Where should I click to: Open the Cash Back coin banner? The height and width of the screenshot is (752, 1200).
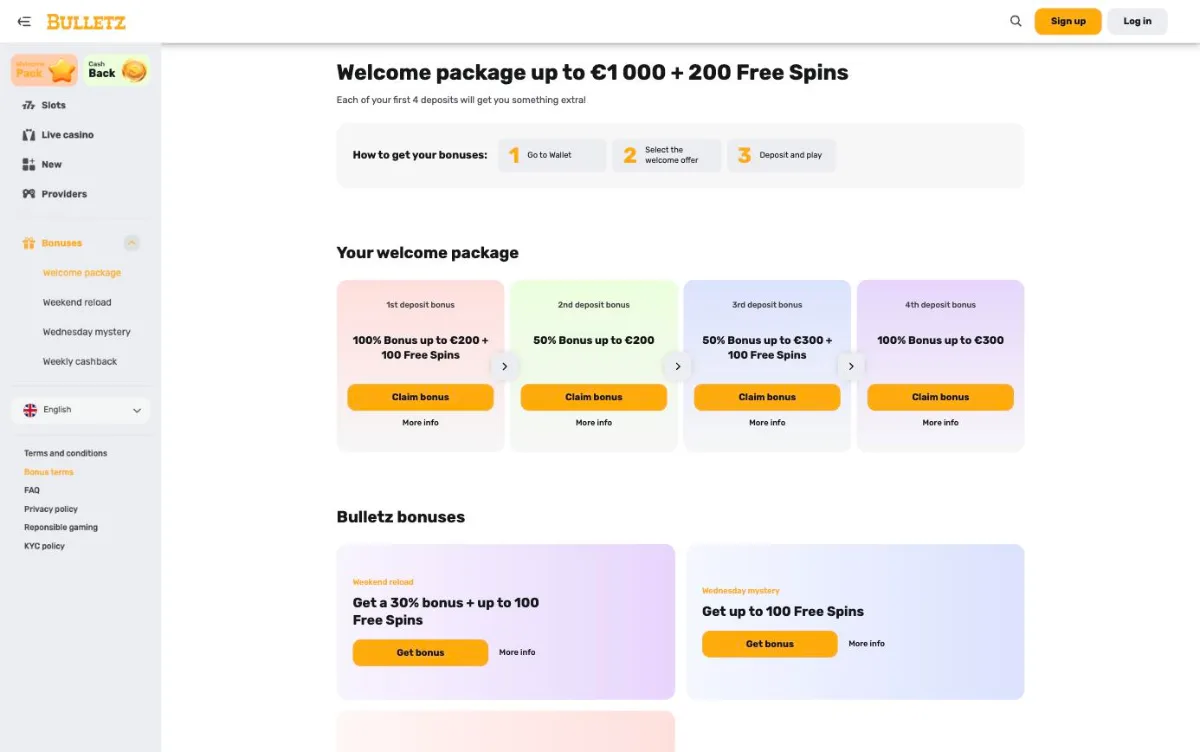[x=117, y=70]
